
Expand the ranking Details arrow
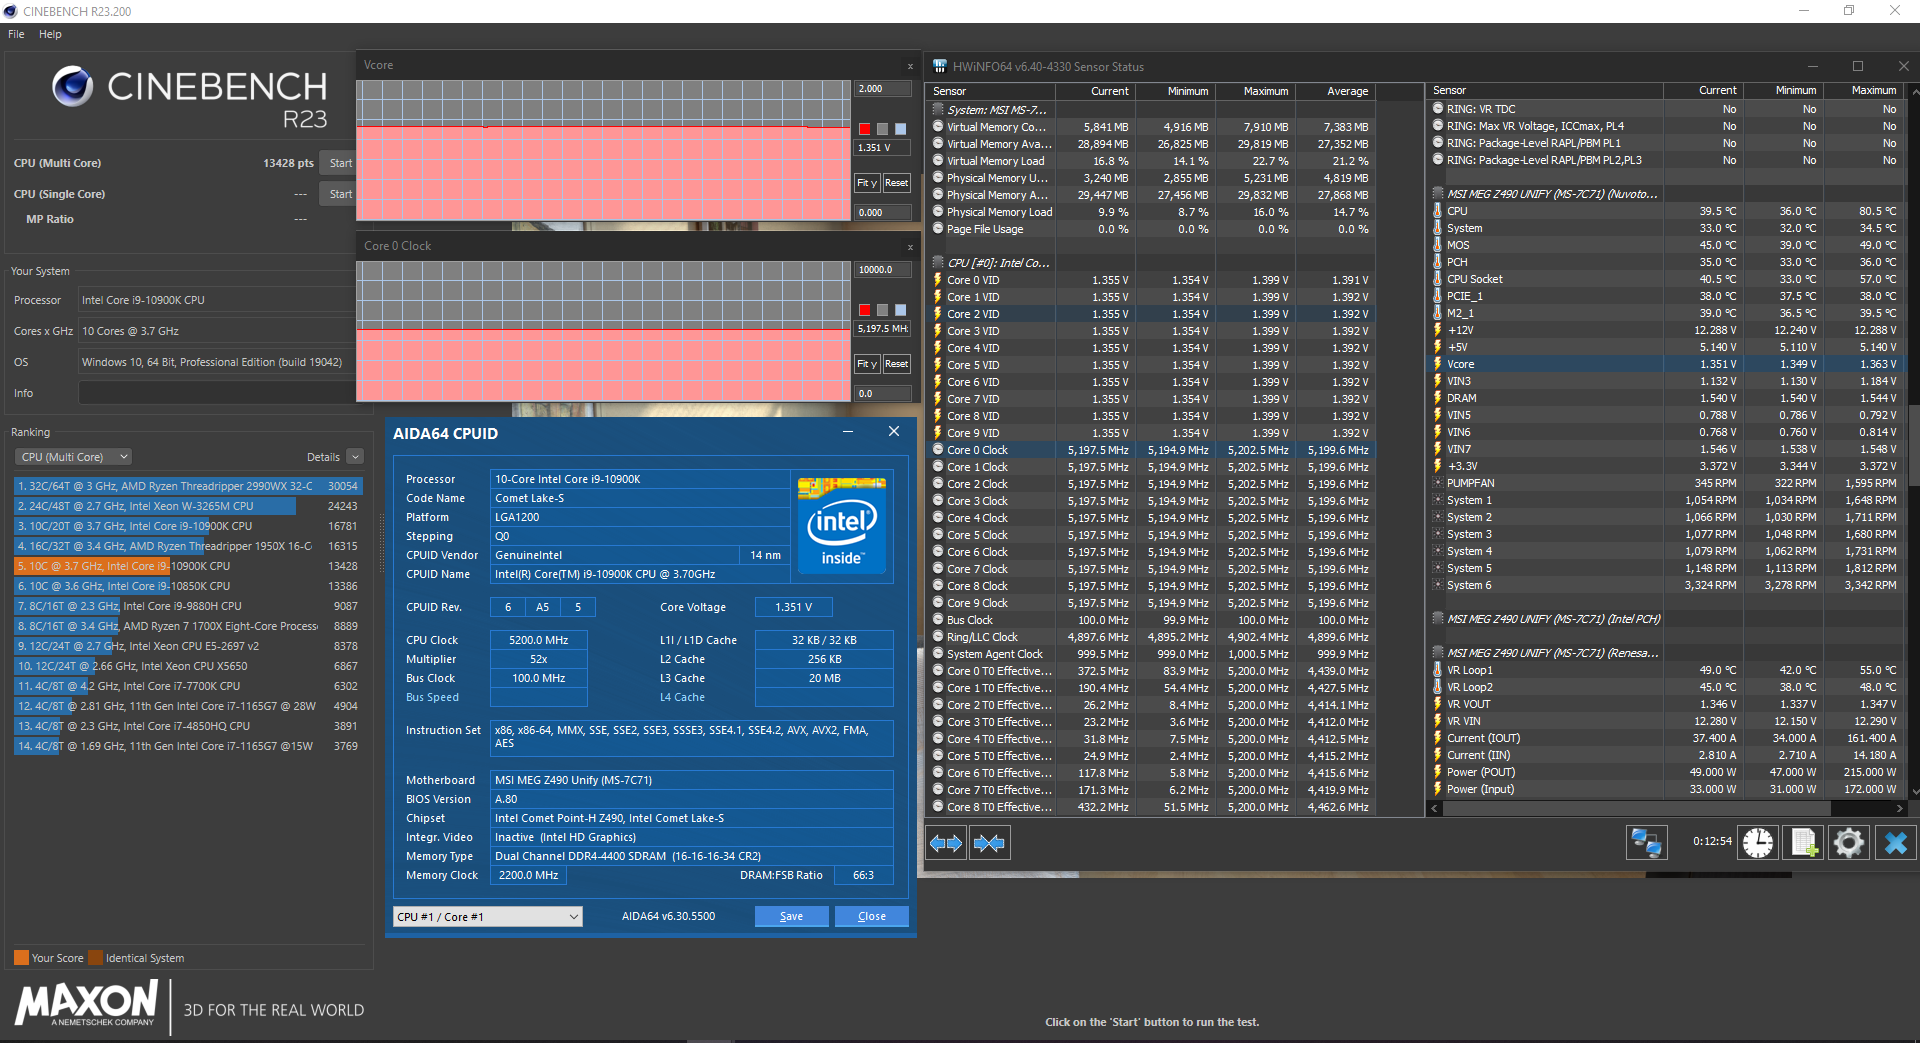[355, 457]
